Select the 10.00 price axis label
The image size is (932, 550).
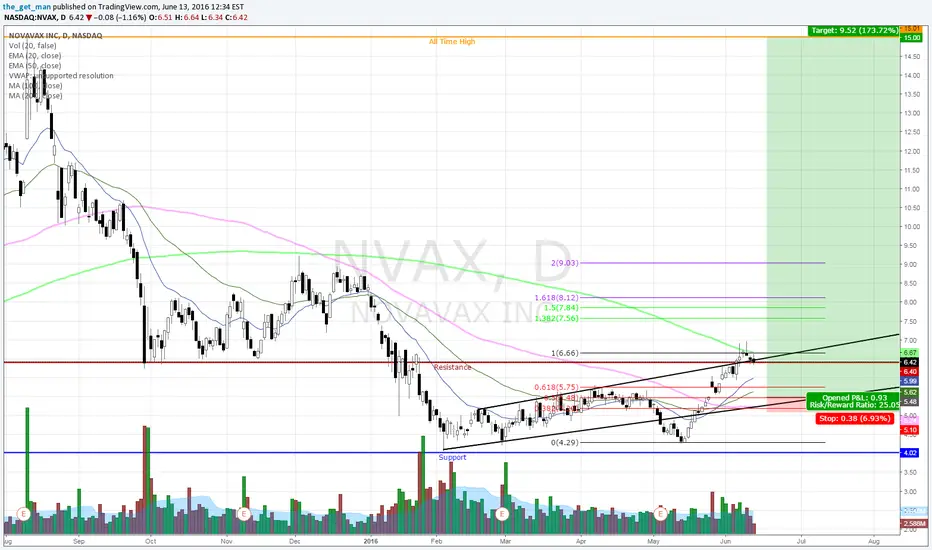[912, 227]
